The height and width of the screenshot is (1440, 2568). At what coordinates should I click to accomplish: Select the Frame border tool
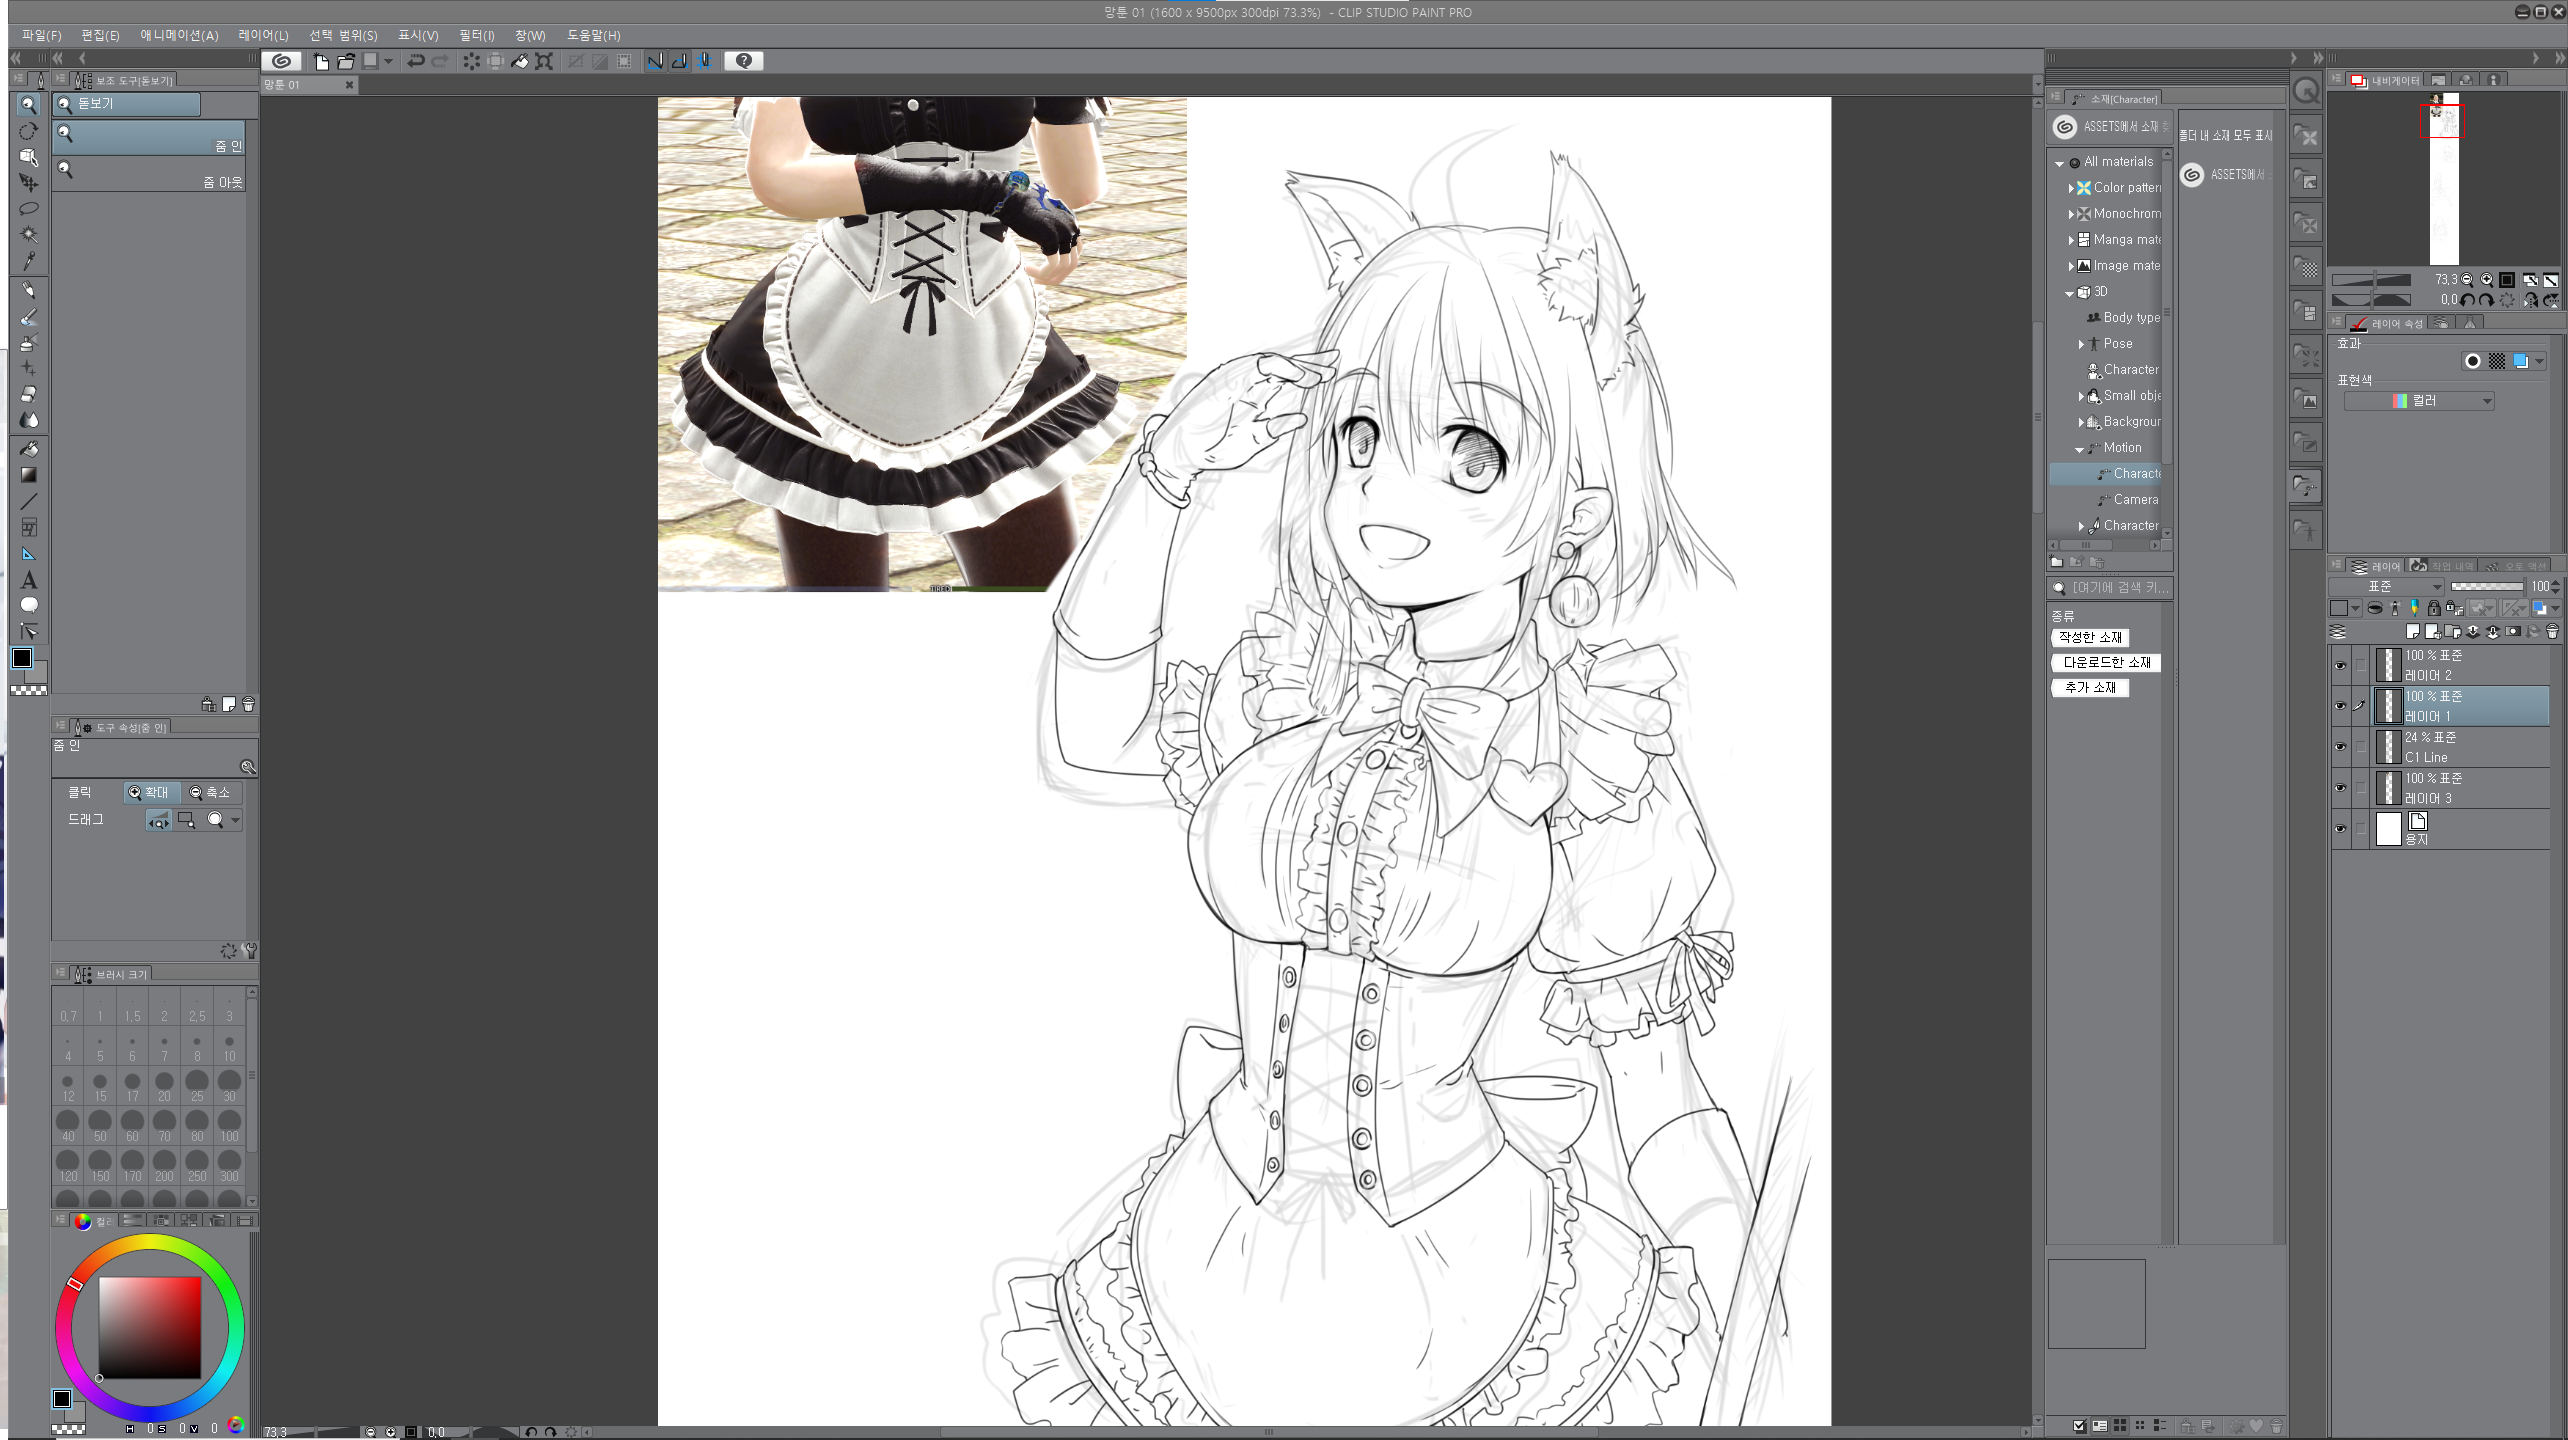click(28, 527)
